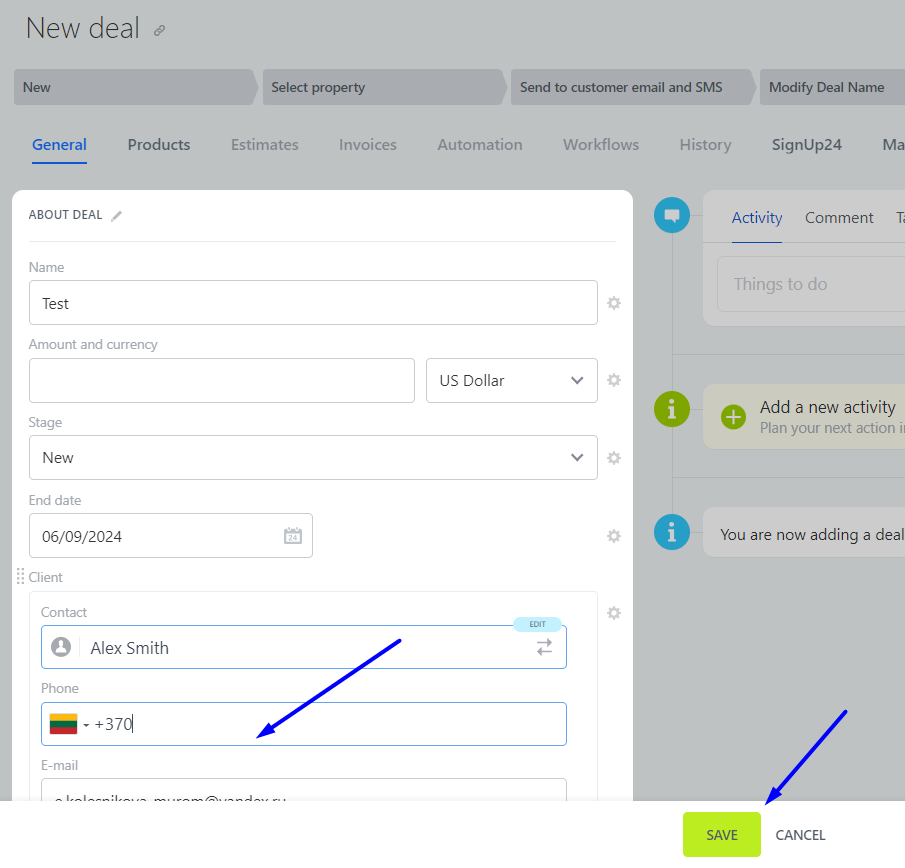Click the gear icon beside Stage field
Viewport: 905px width, 868px height.
pos(614,458)
